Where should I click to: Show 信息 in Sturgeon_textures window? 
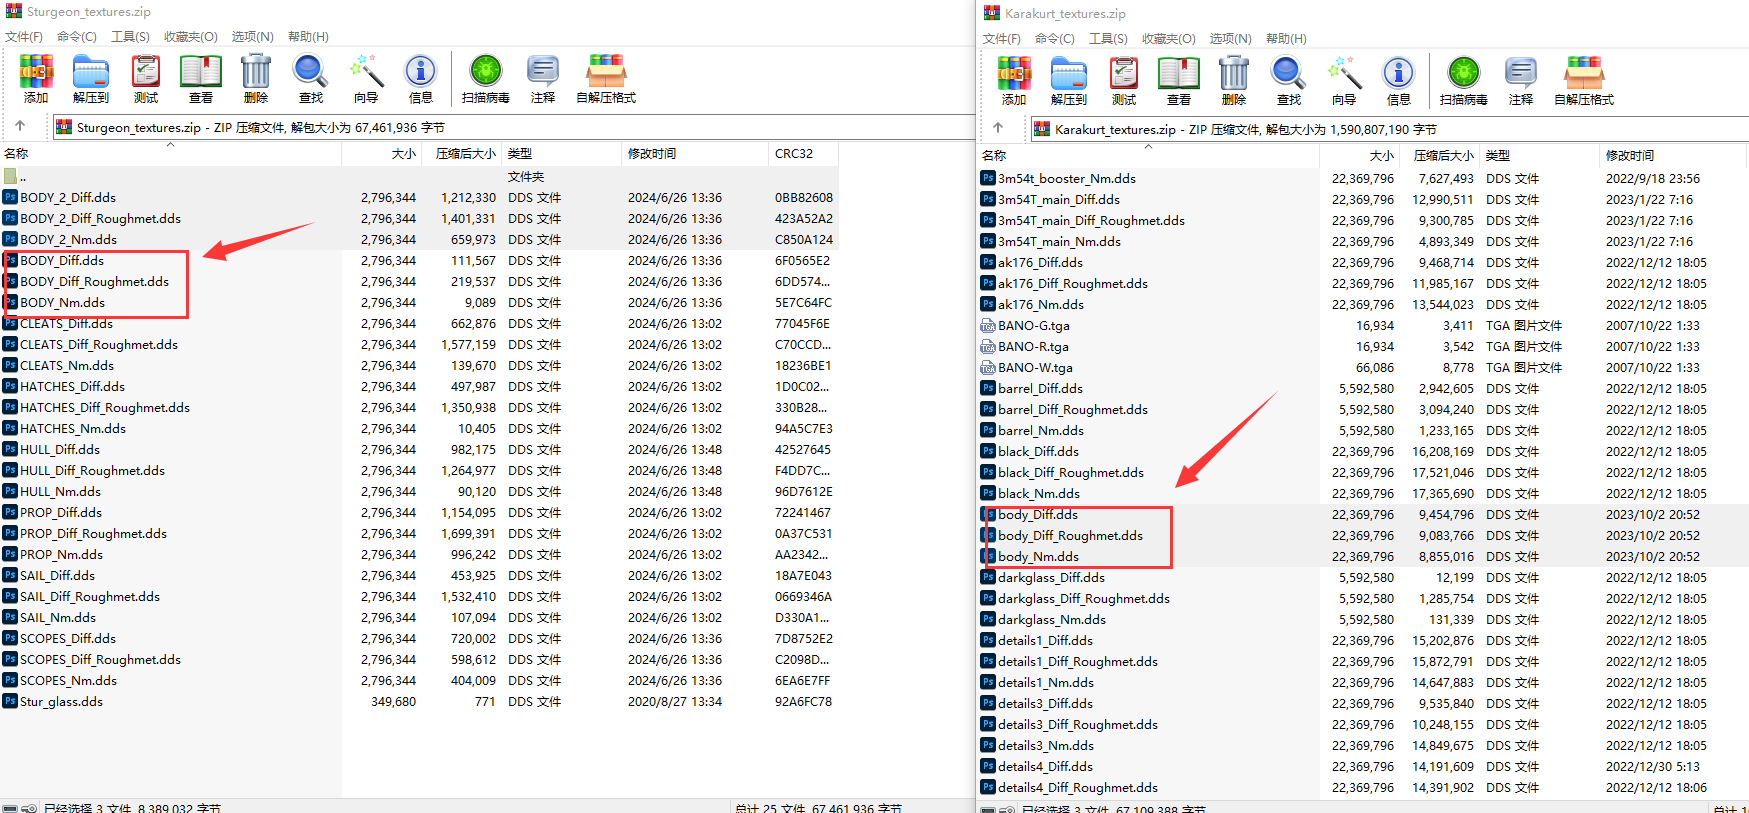pos(421,79)
